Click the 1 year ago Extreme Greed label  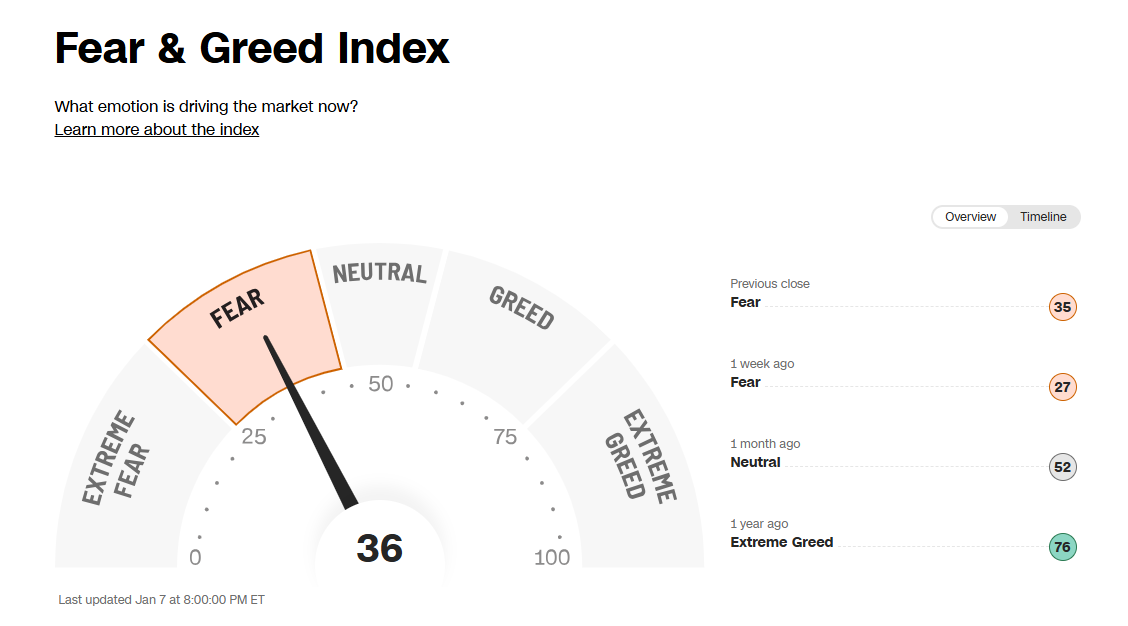(781, 543)
